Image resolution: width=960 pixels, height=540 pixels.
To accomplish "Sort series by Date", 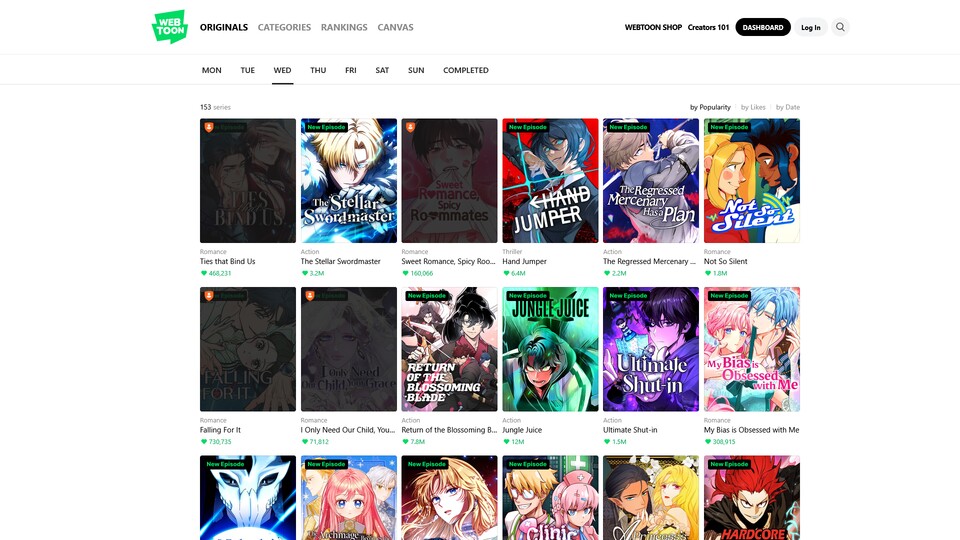I will pos(788,107).
